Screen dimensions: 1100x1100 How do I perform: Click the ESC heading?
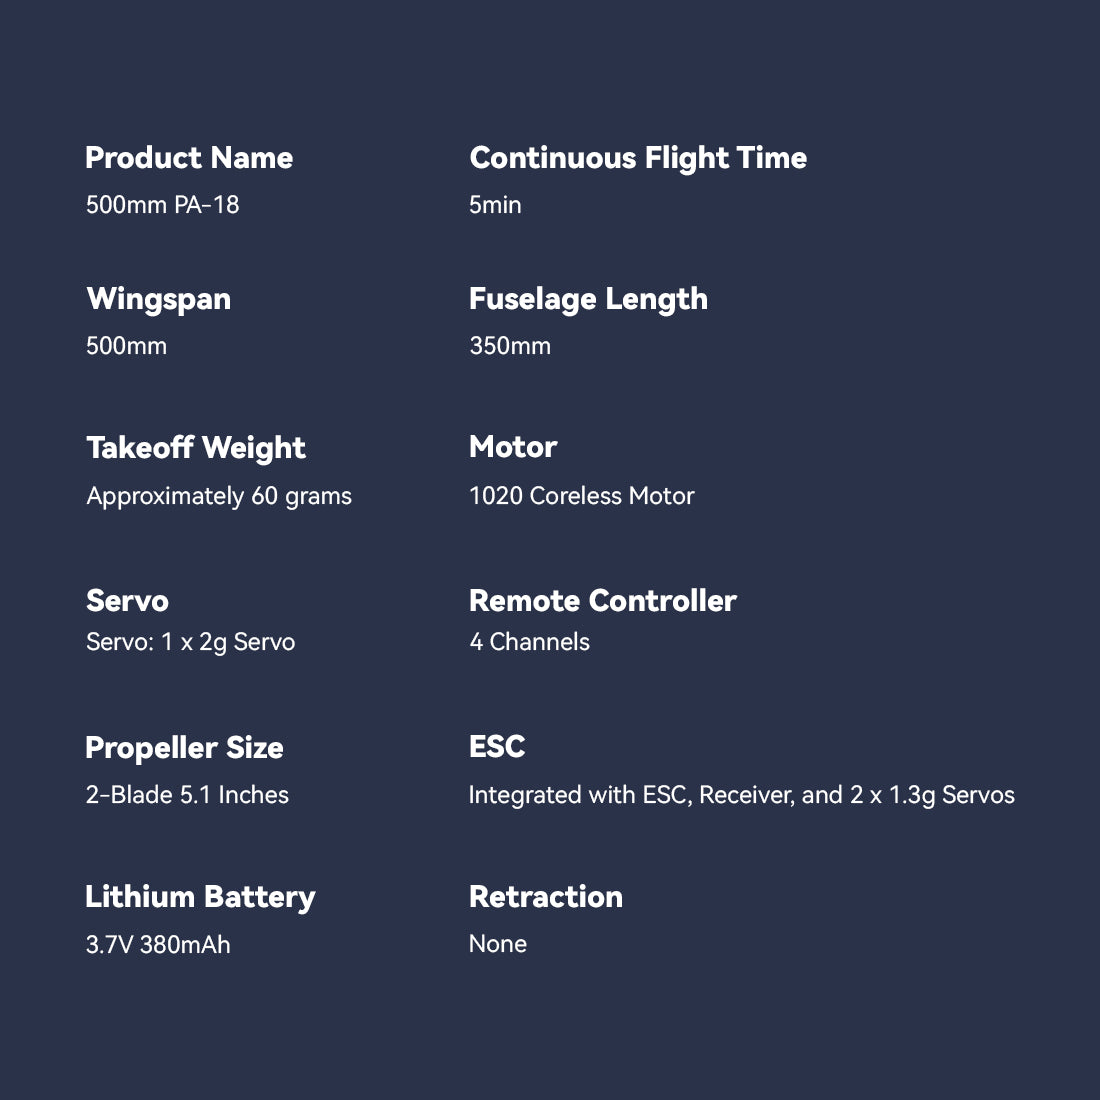click(497, 747)
